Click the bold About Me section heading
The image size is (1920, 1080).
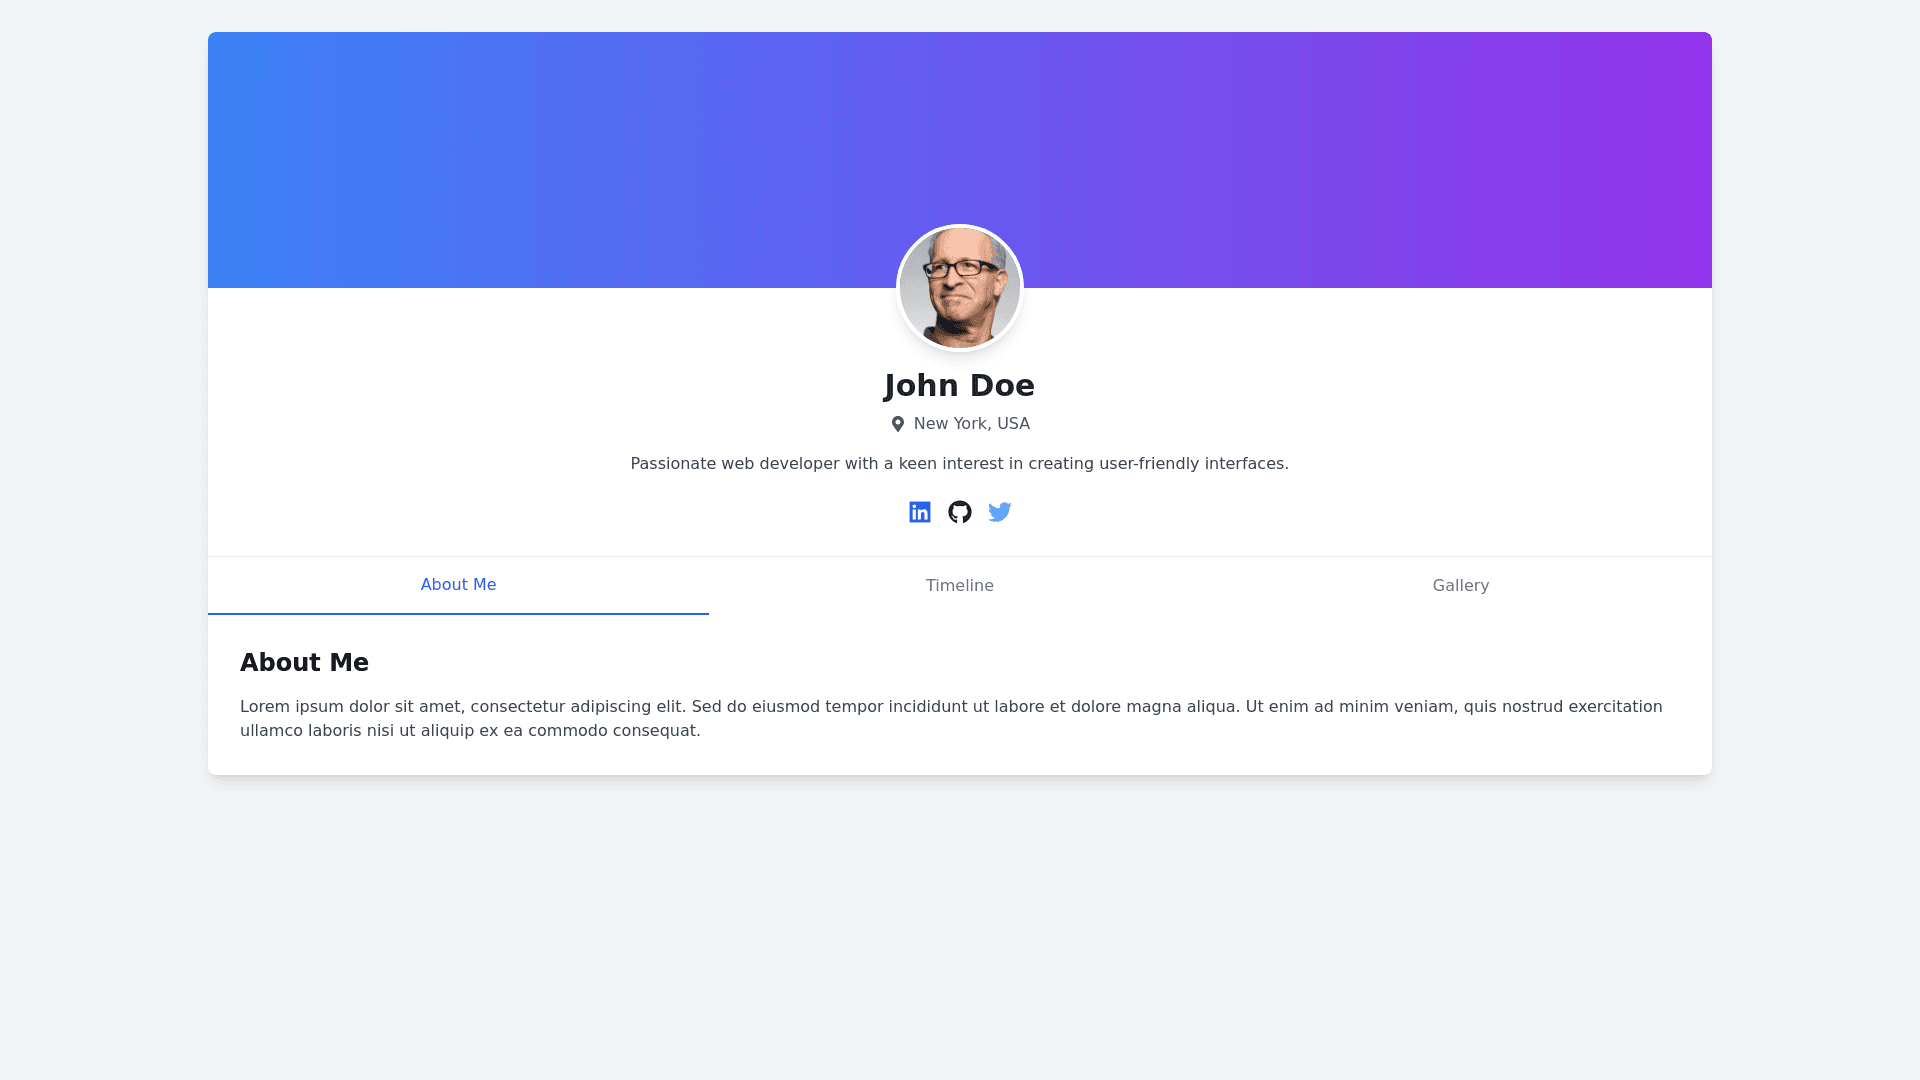click(304, 663)
